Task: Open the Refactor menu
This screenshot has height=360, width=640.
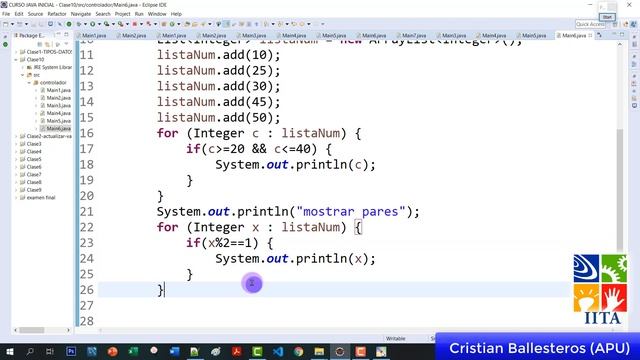Action: tap(57, 14)
